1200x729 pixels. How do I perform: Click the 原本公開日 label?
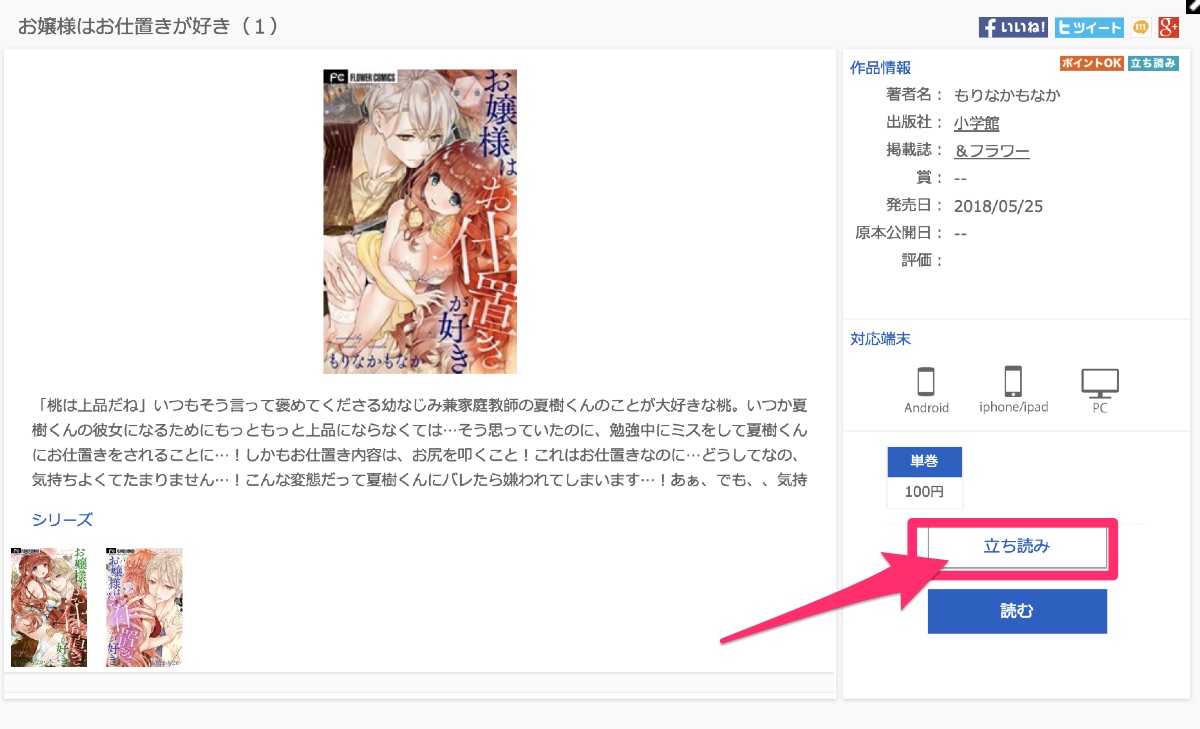click(899, 233)
